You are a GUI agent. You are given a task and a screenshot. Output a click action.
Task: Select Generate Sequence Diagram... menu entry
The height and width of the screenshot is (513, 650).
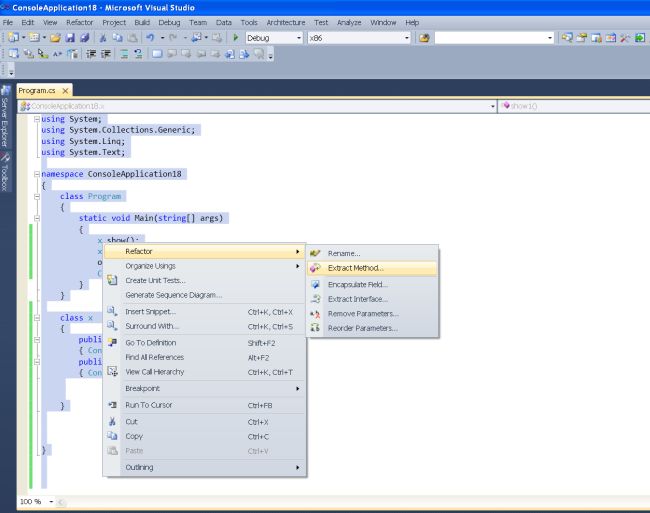coord(205,295)
